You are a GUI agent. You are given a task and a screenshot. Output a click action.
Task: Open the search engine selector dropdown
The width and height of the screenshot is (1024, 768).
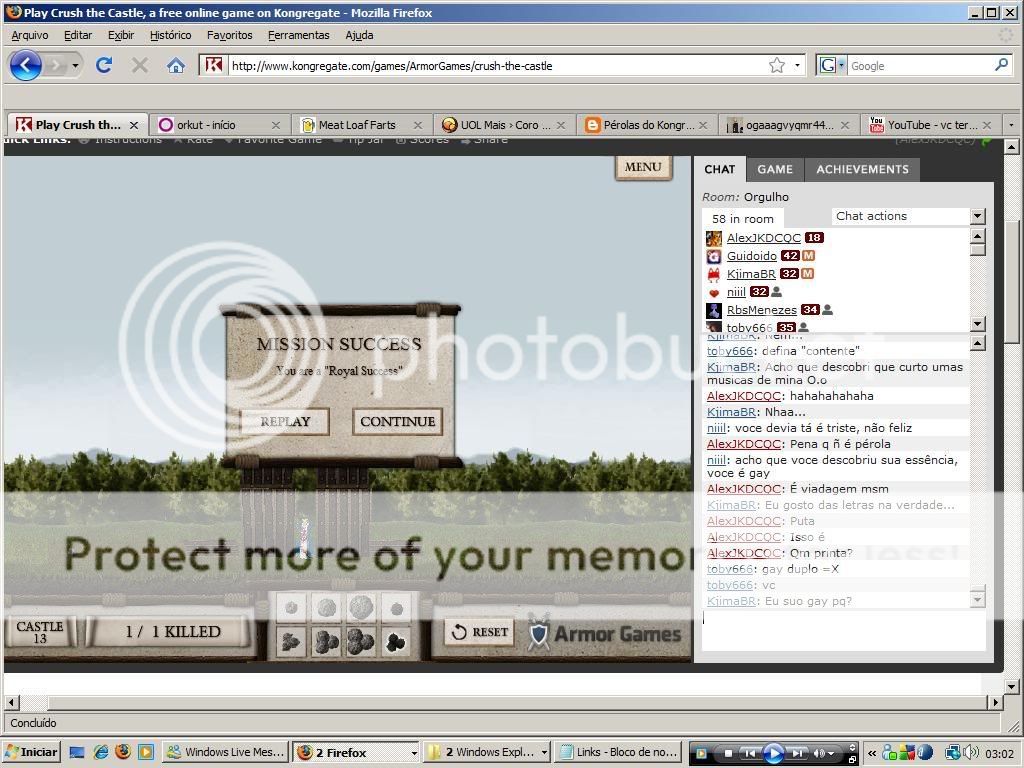pos(832,66)
